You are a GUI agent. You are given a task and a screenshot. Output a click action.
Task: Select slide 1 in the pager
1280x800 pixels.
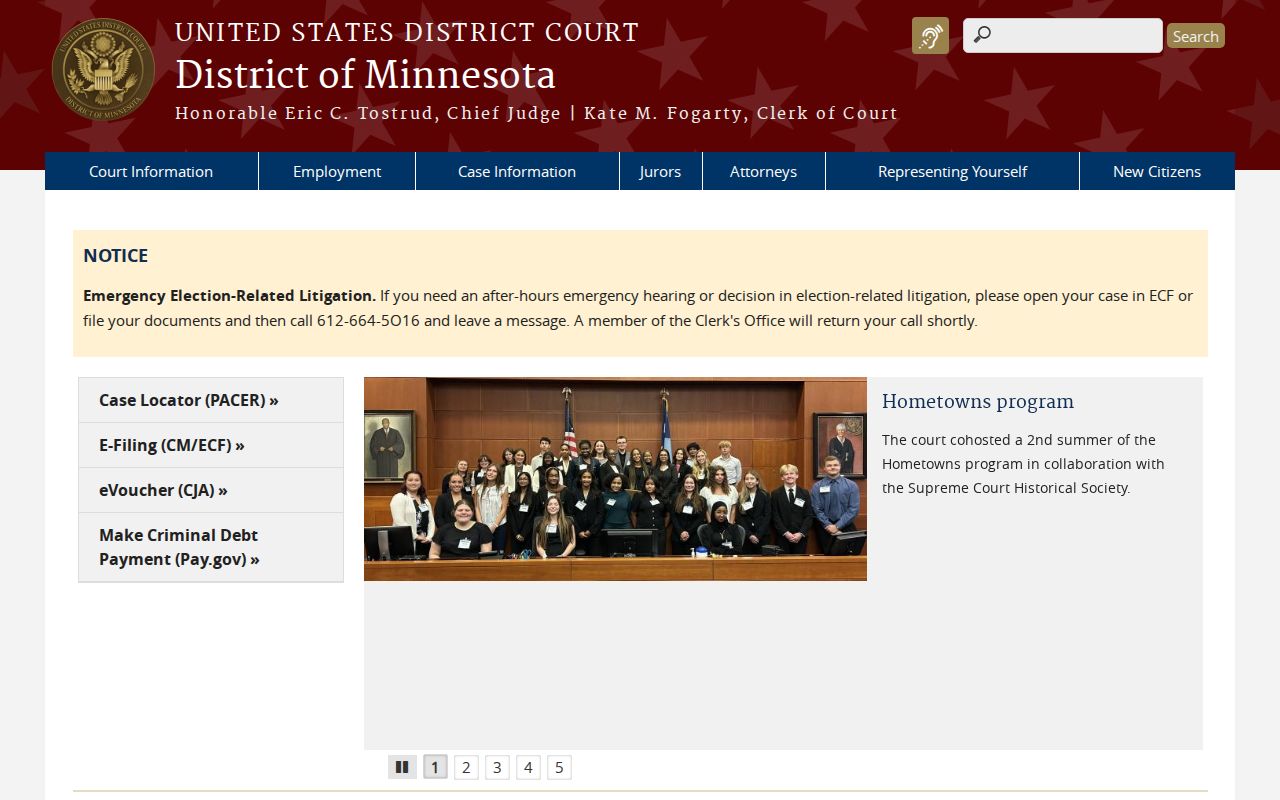435,767
